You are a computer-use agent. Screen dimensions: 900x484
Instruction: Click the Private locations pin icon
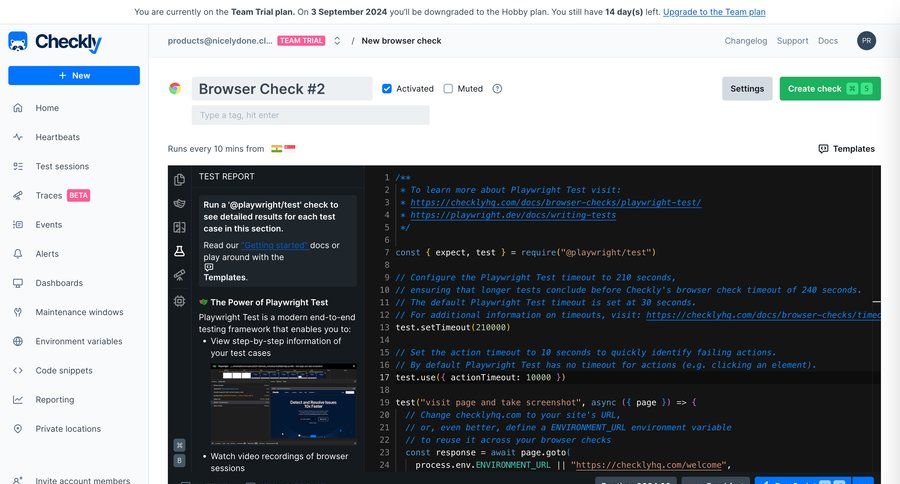tap(18, 429)
